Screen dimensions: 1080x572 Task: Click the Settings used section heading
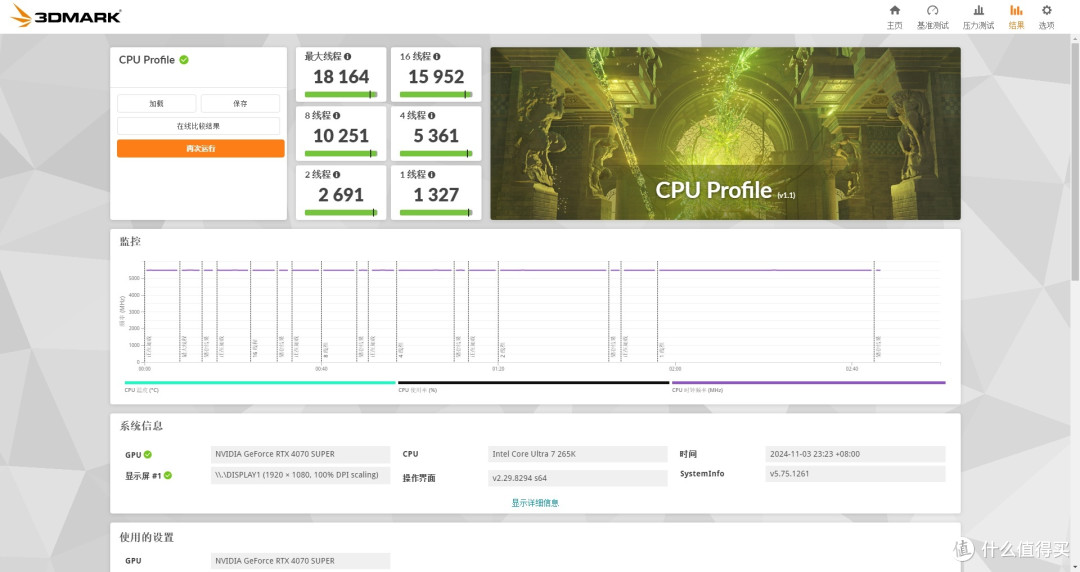coord(147,537)
